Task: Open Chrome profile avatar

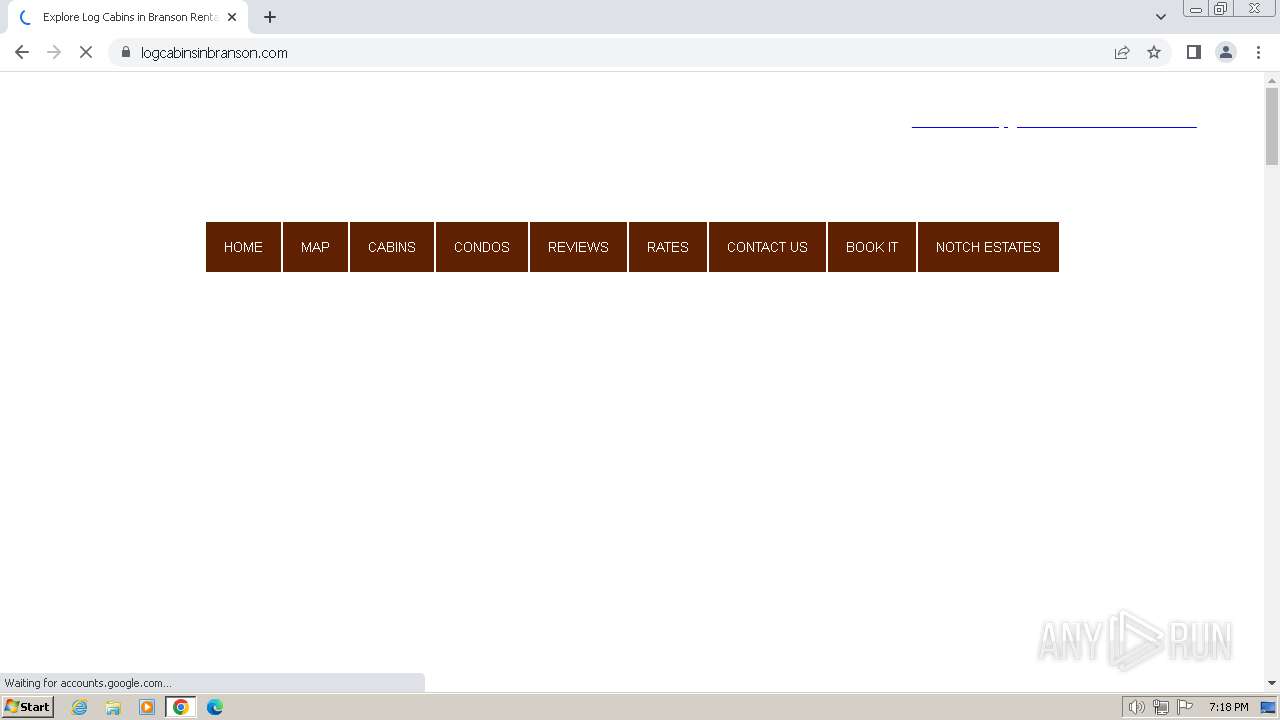Action: (1226, 52)
